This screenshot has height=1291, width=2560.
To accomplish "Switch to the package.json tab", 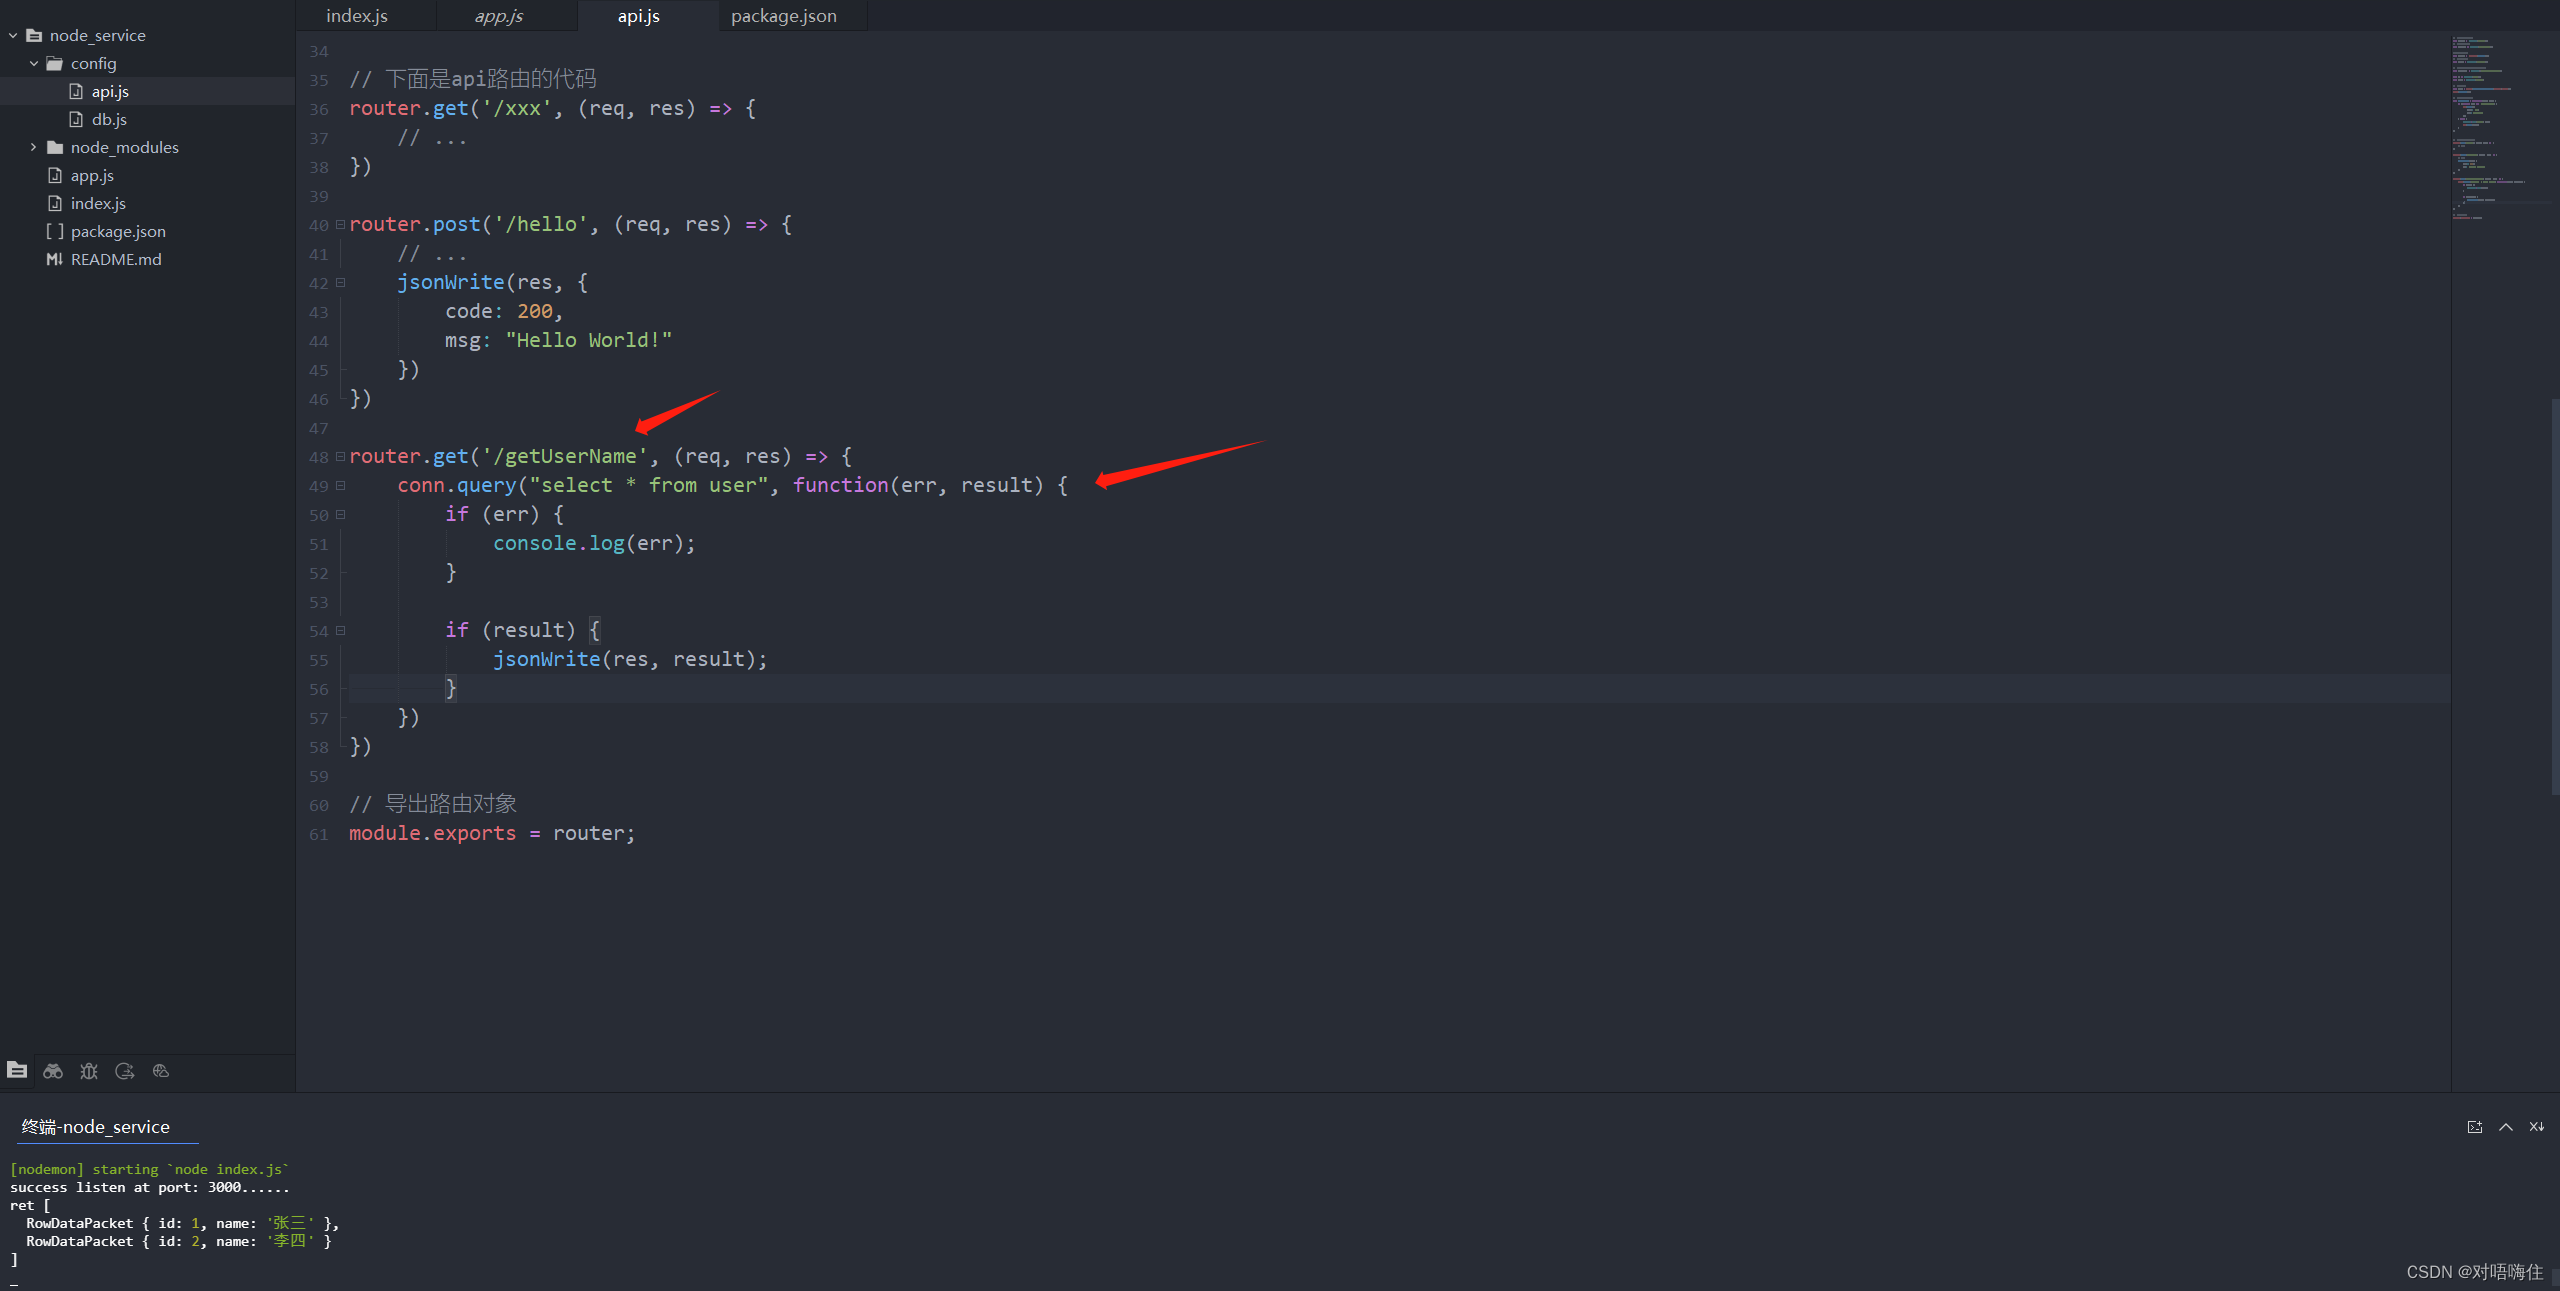I will tap(784, 16).
